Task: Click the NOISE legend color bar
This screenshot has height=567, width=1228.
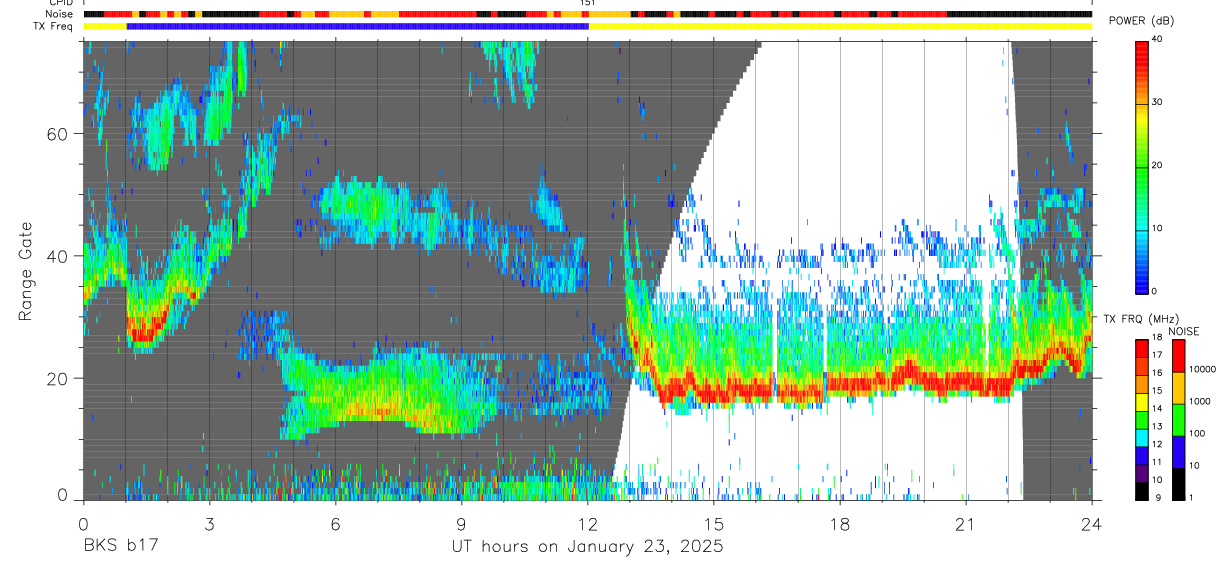Action: (x=1179, y=419)
